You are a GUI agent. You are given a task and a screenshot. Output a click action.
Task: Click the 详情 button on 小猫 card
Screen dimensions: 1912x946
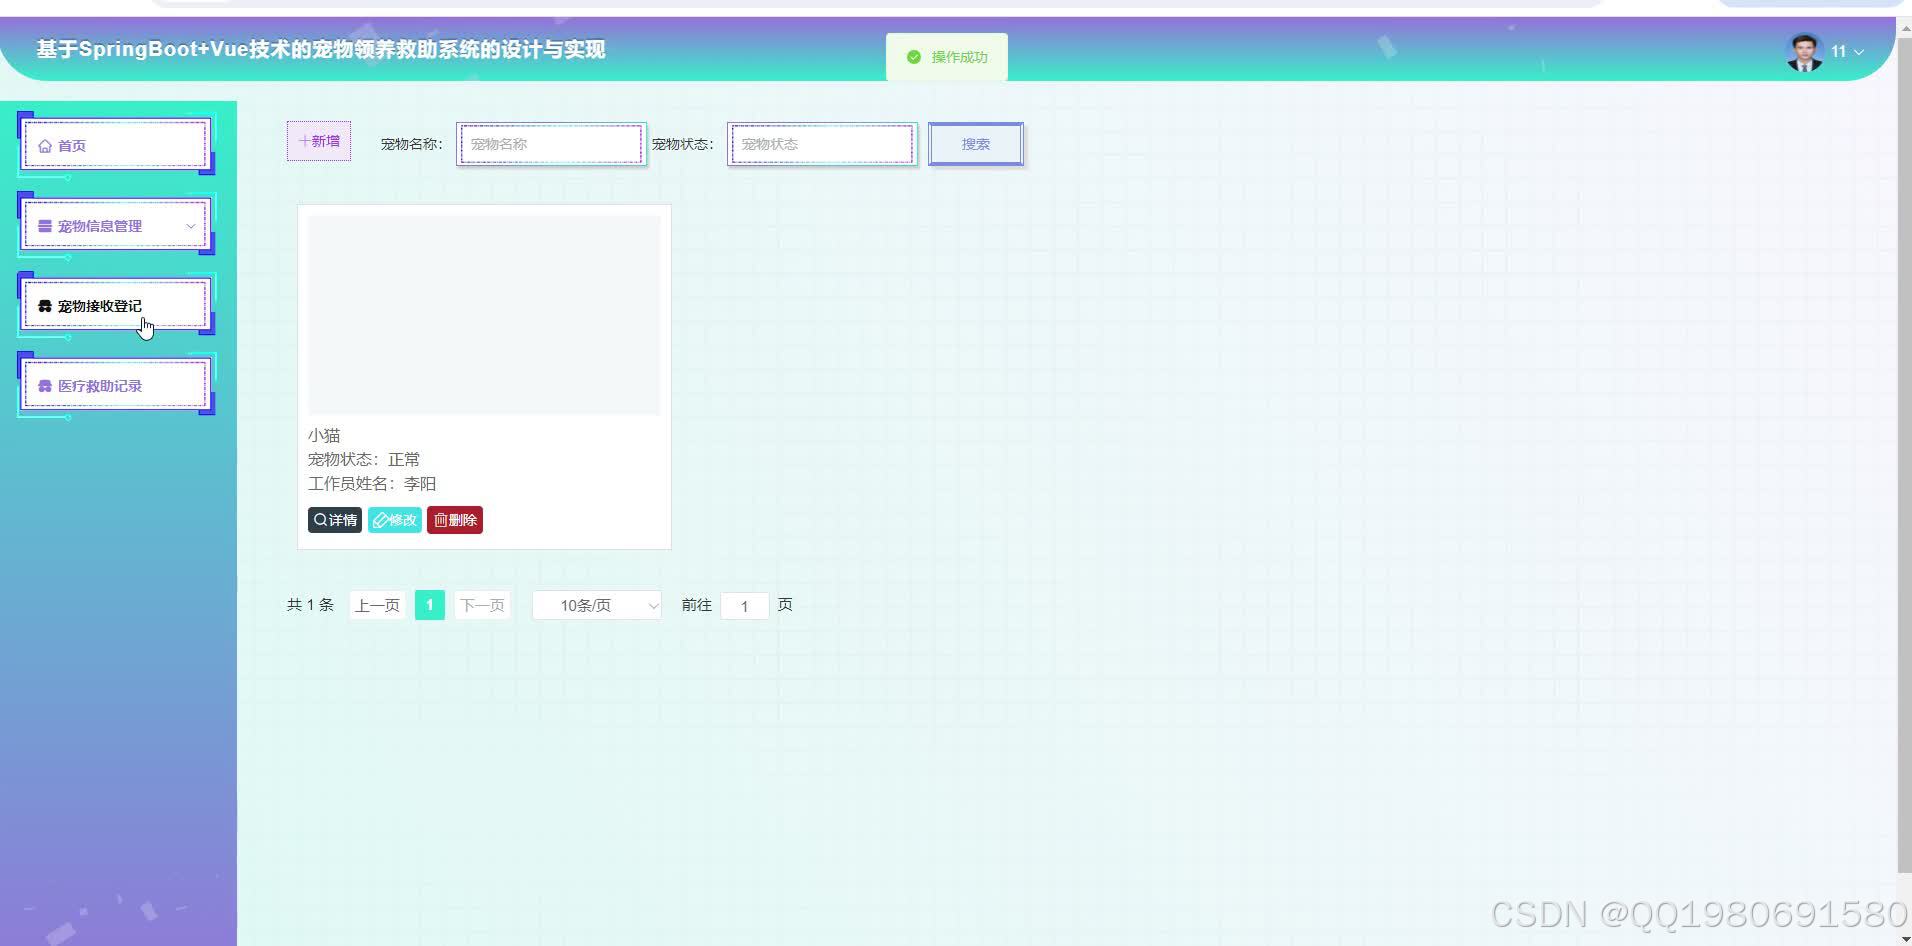(334, 519)
